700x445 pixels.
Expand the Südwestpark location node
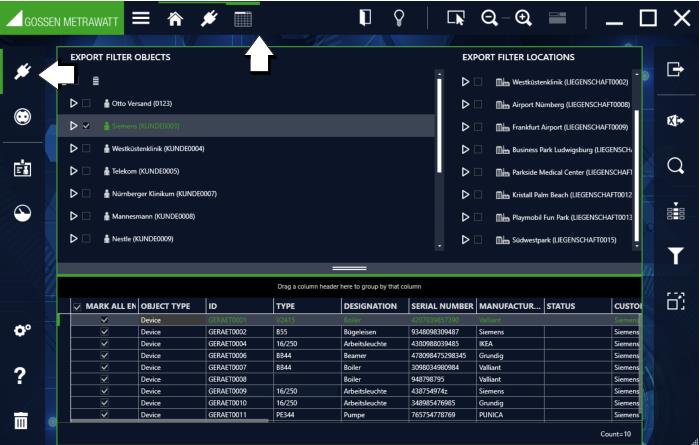pos(465,240)
